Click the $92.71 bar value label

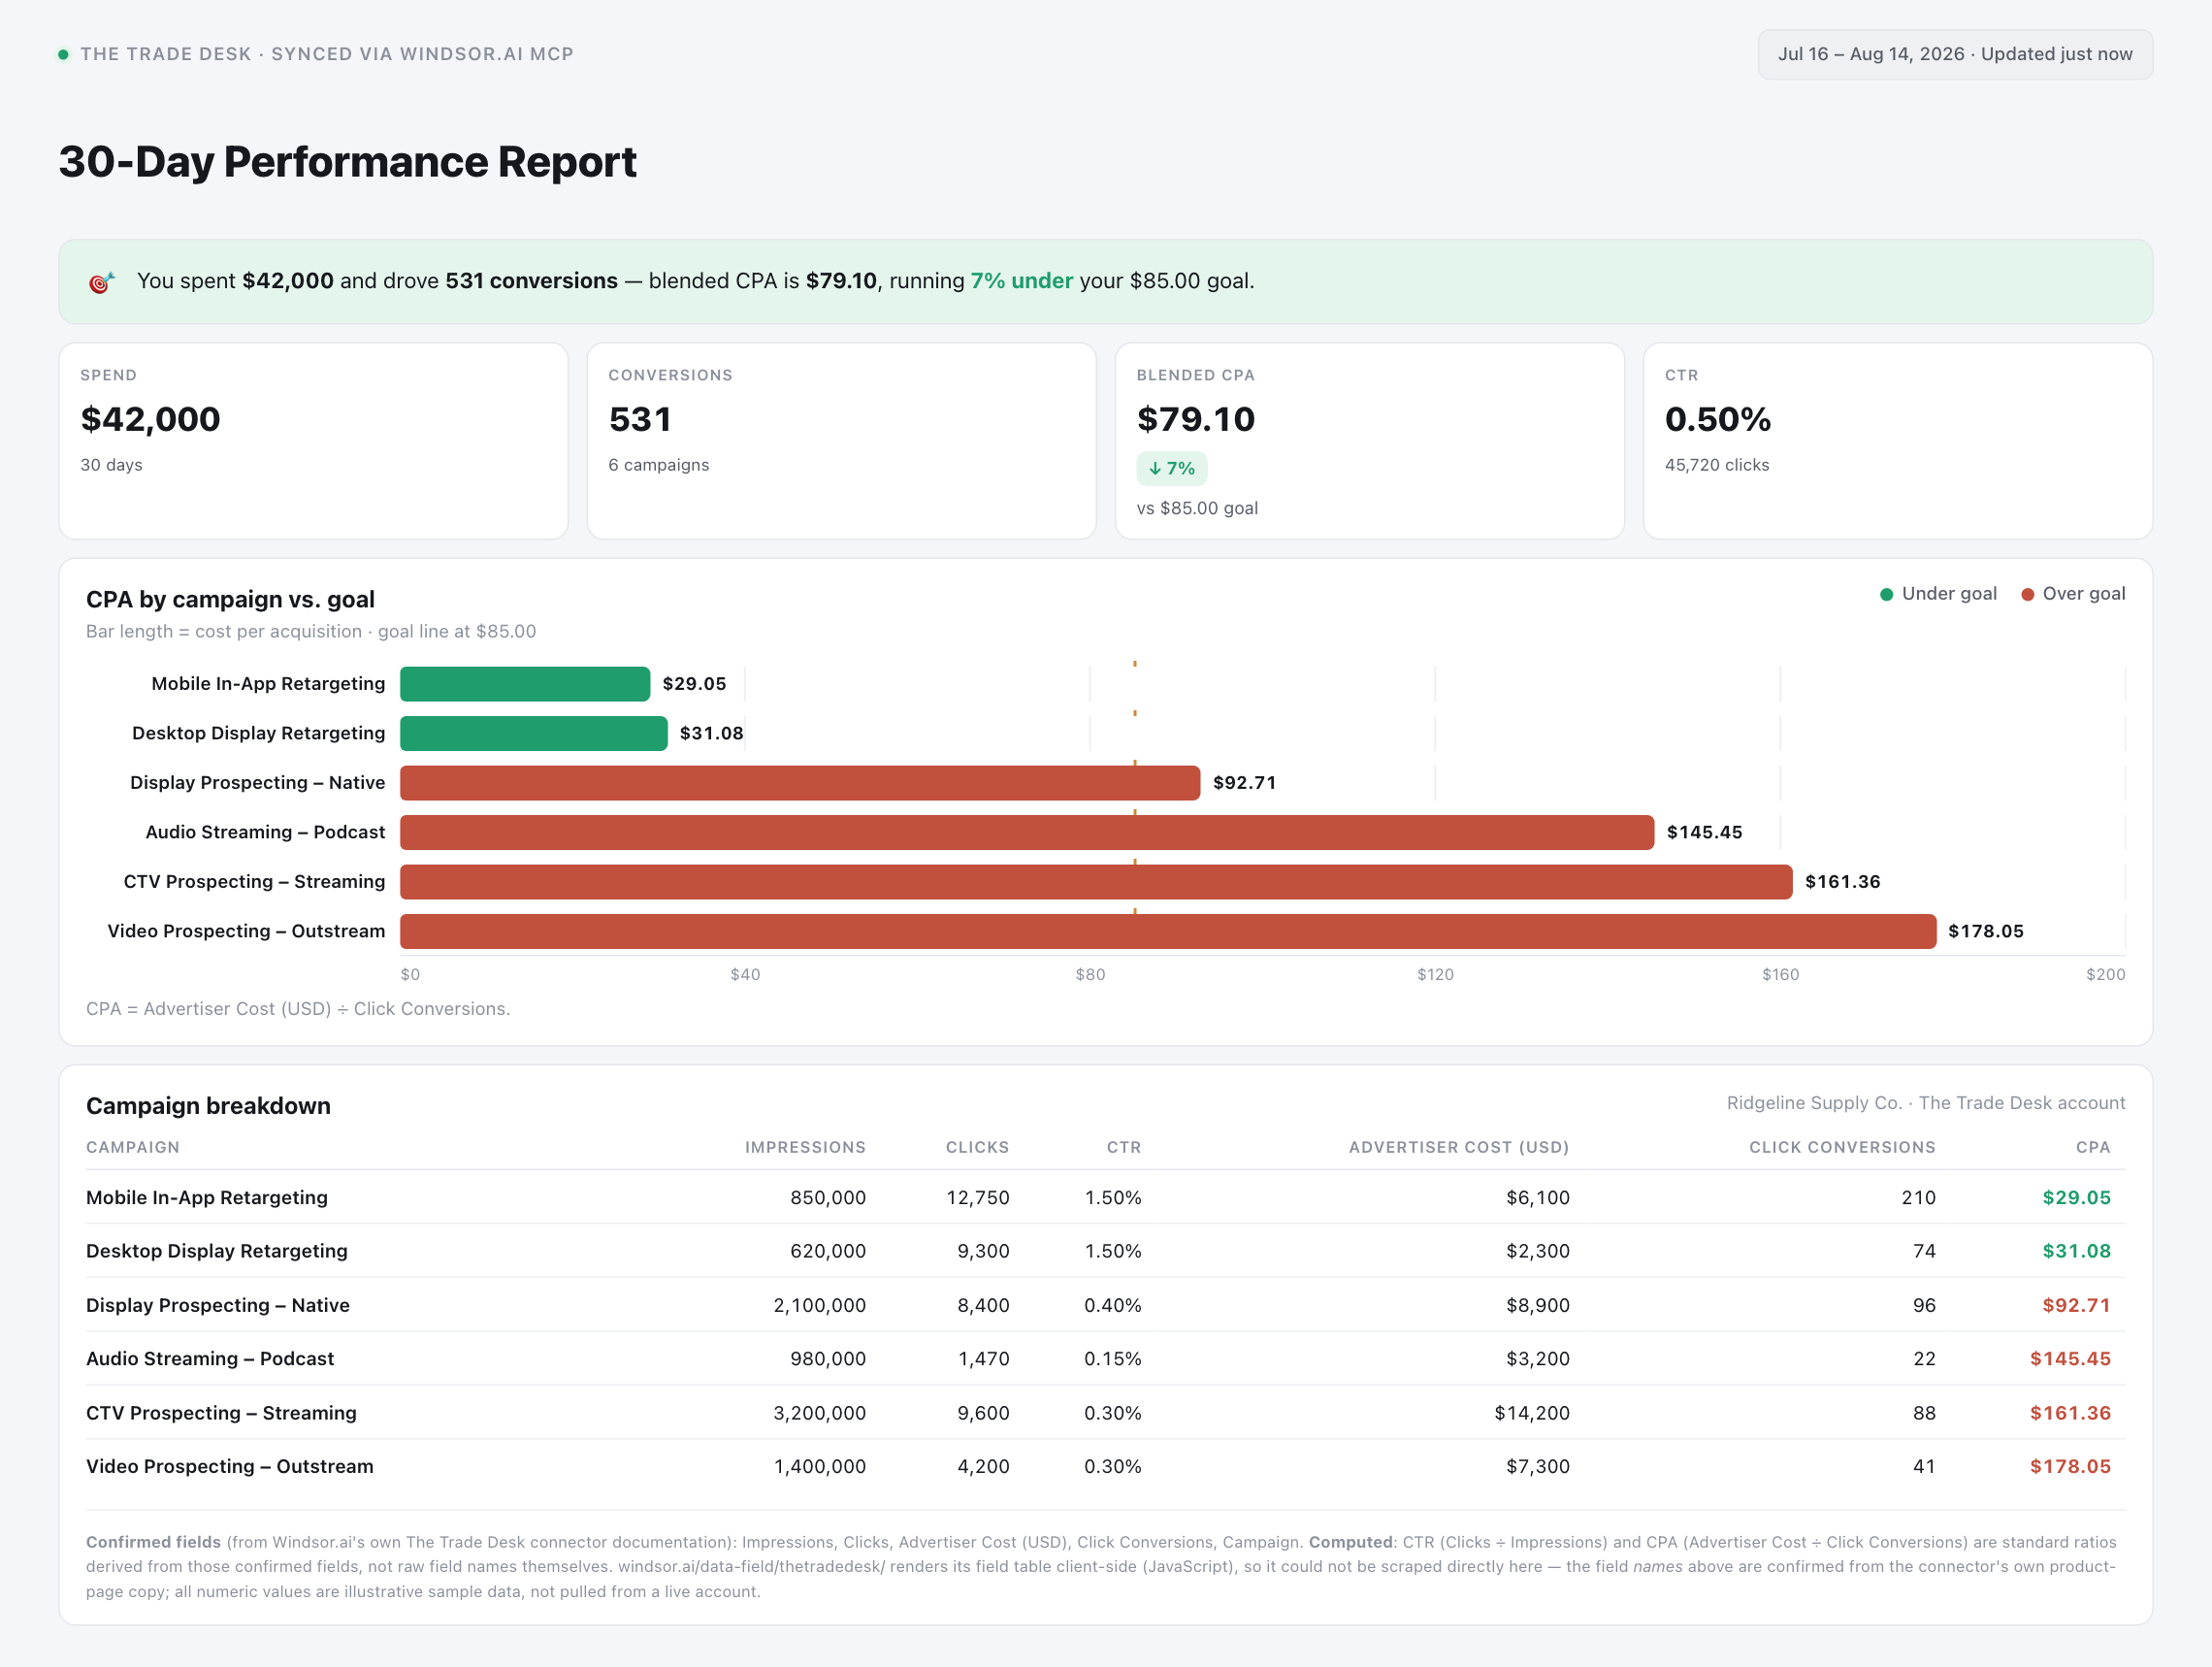pyautogui.click(x=1244, y=783)
